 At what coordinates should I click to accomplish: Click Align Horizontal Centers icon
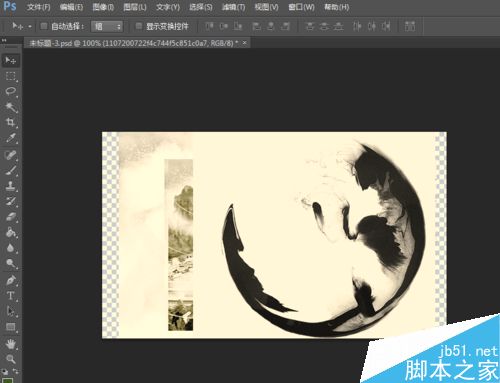[x=271, y=26]
